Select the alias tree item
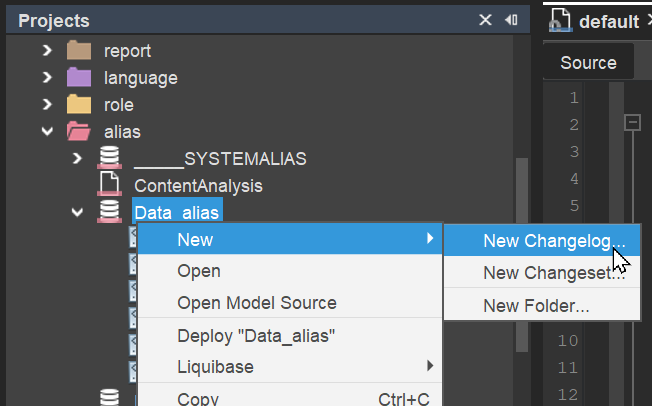652x406 pixels. pos(122,132)
